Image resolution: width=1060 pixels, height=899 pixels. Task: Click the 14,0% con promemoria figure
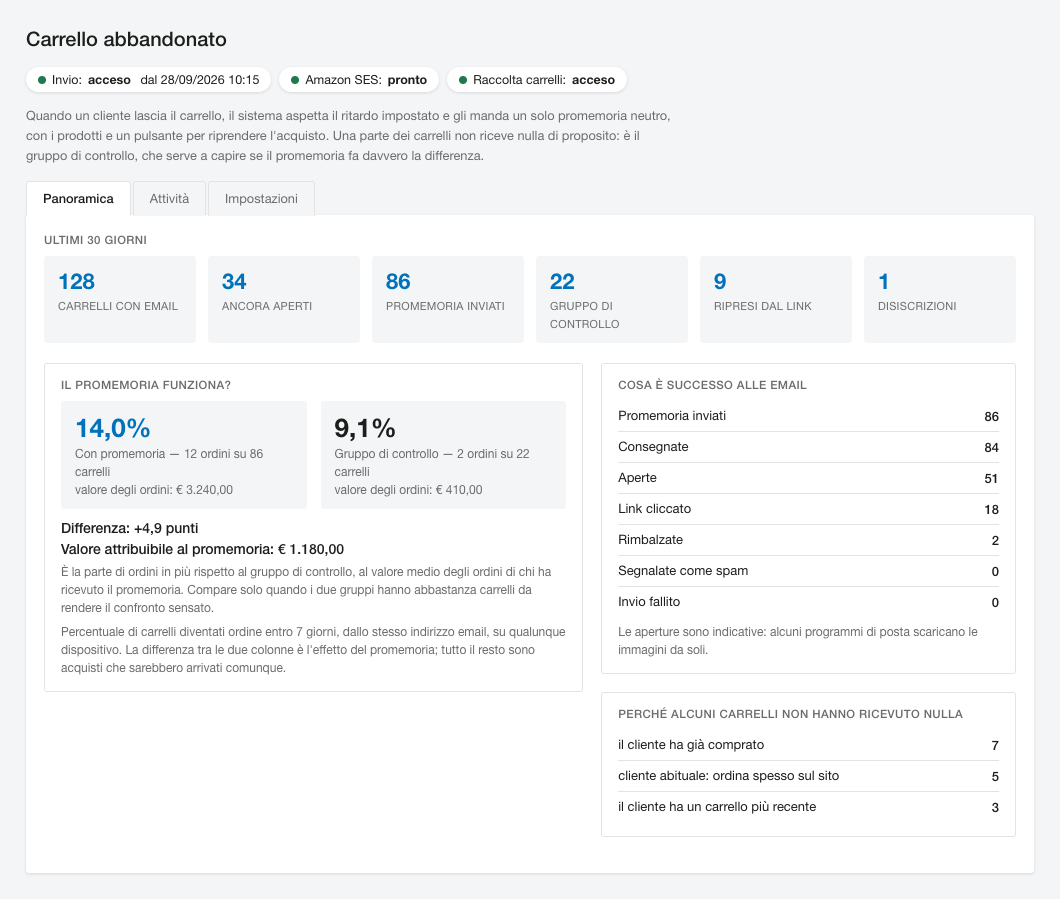[x=113, y=428]
